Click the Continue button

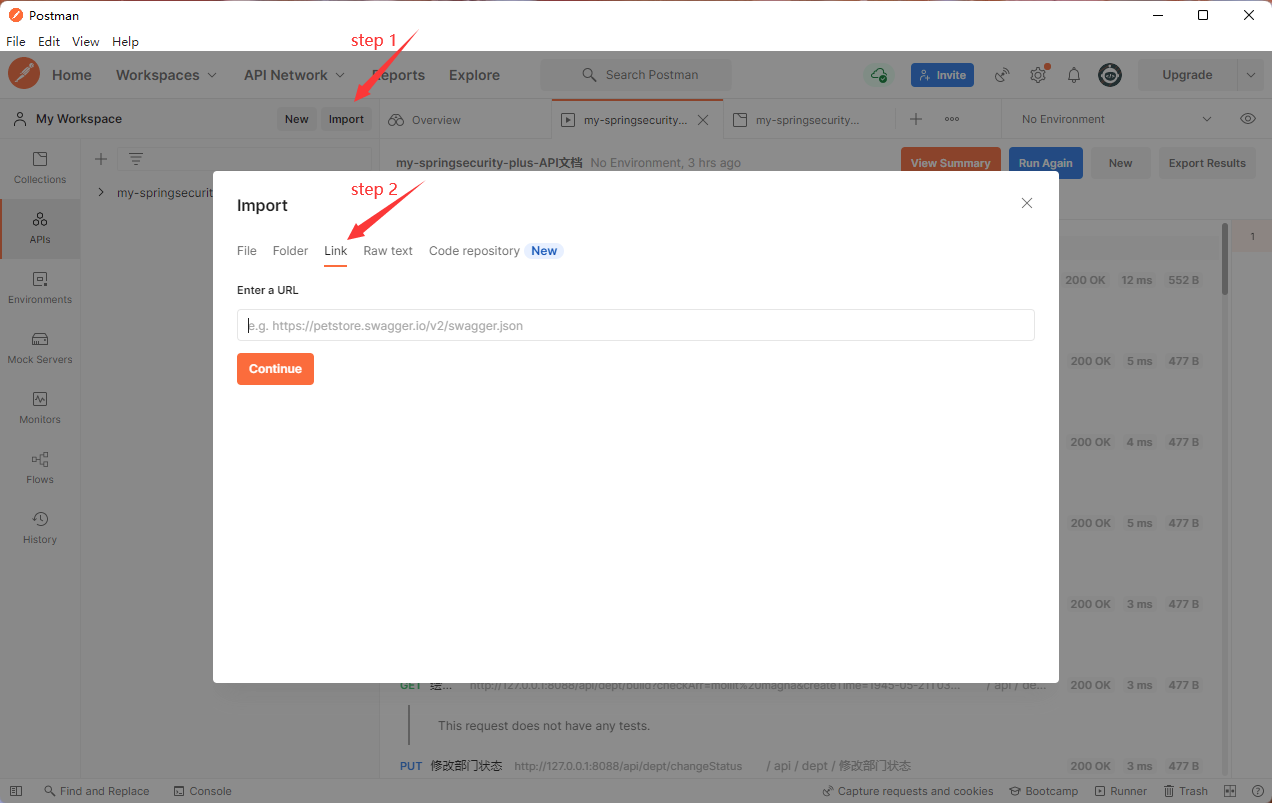click(x=275, y=369)
